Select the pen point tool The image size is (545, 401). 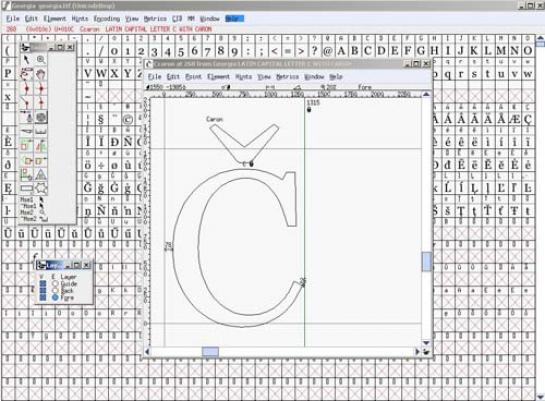point(26,117)
